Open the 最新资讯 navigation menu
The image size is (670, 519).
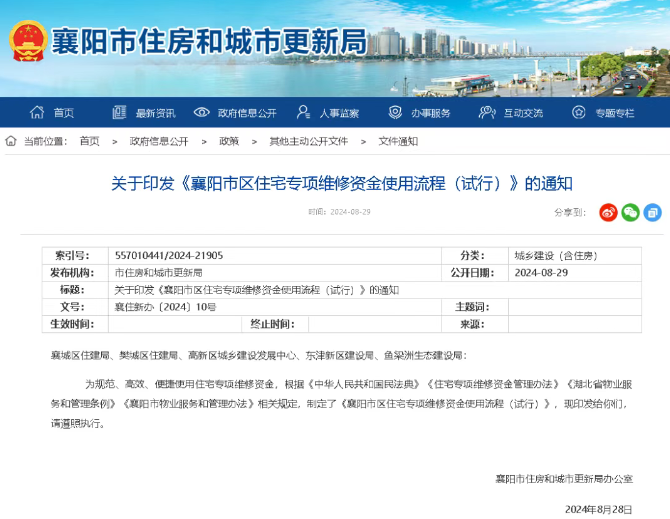[x=155, y=113]
